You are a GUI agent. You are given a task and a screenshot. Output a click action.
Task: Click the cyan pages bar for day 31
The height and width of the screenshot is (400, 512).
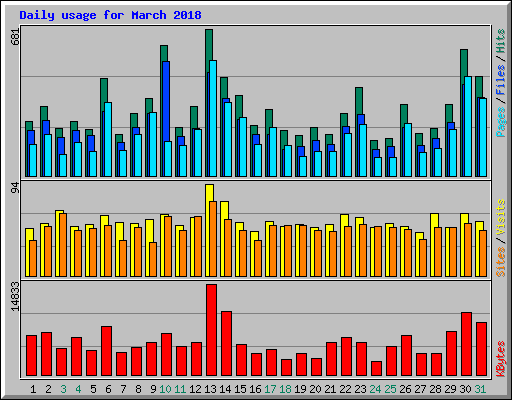(x=483, y=137)
